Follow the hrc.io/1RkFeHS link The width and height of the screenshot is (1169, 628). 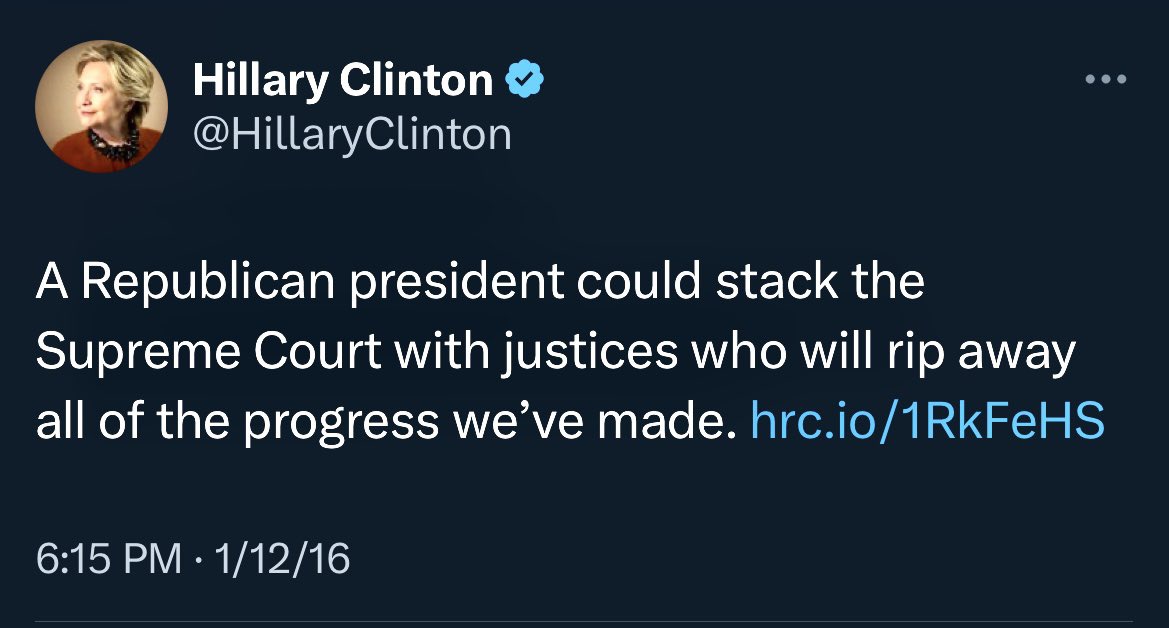(927, 423)
